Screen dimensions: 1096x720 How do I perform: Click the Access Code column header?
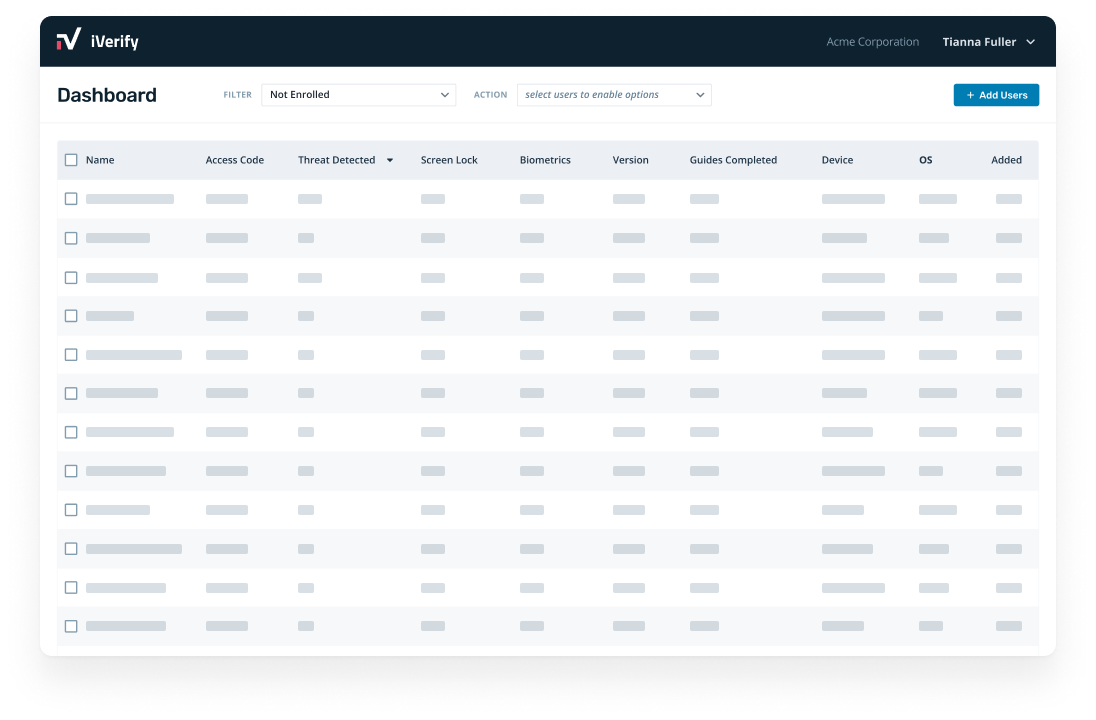(x=235, y=160)
